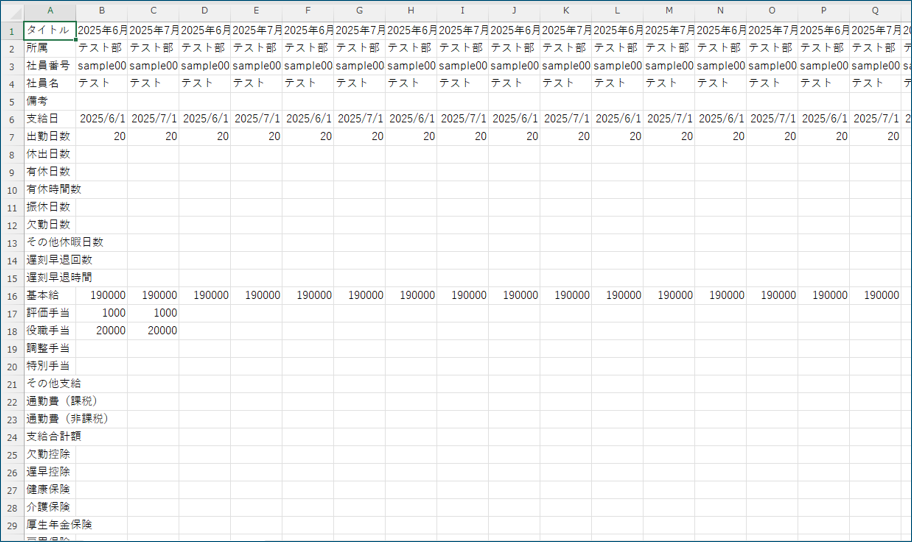Click the 健康保険 label cell
The width and height of the screenshot is (912, 542).
click(x=49, y=489)
